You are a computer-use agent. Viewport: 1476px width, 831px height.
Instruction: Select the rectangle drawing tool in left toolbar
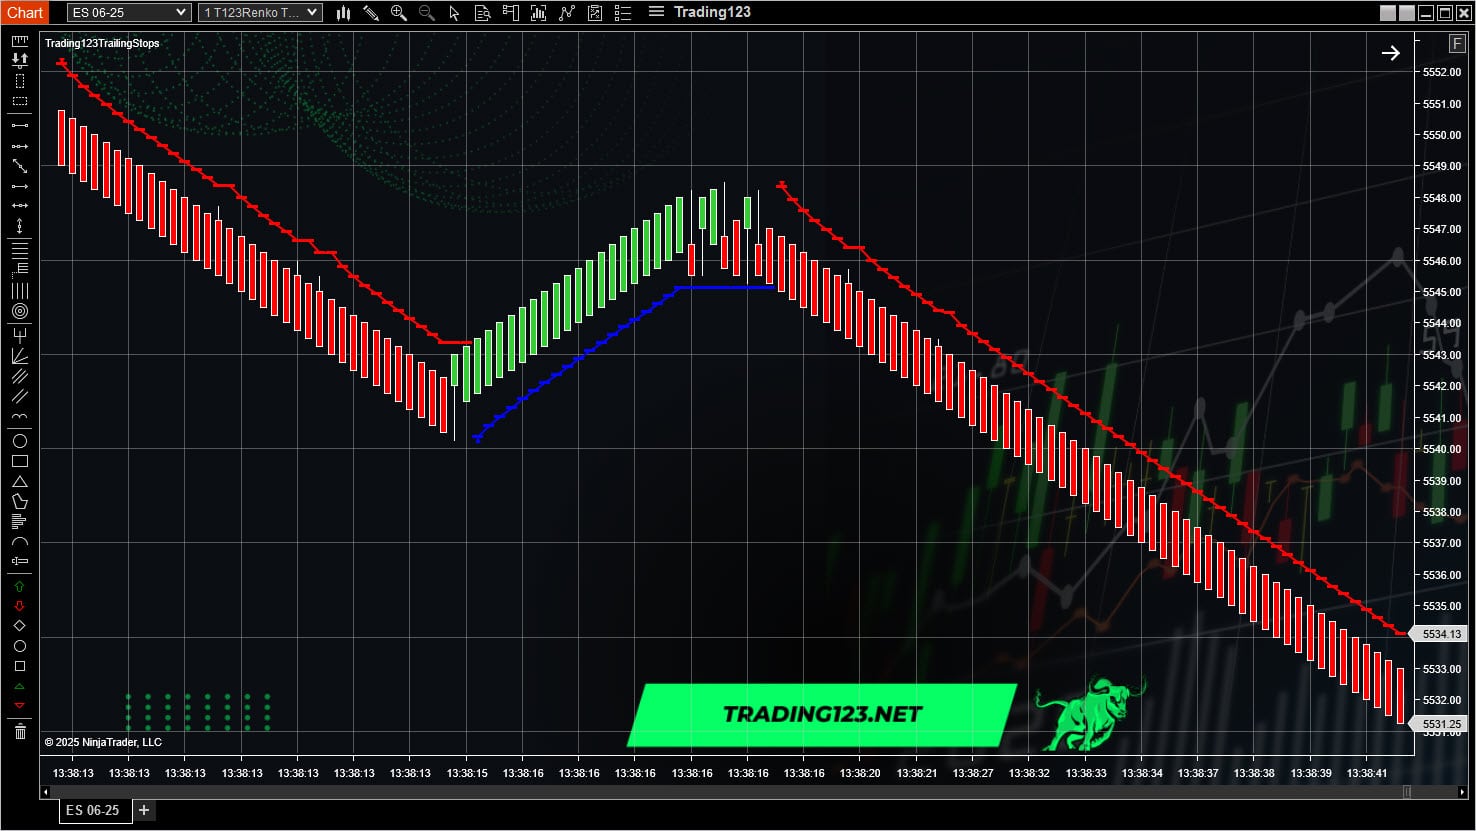click(x=19, y=460)
